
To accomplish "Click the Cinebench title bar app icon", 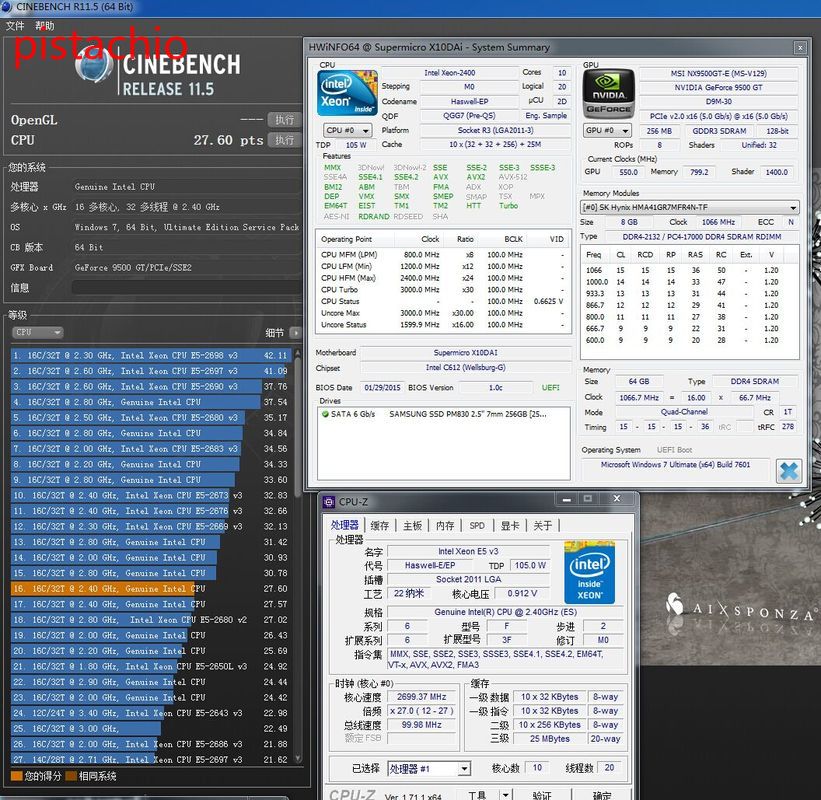I will (8, 8).
